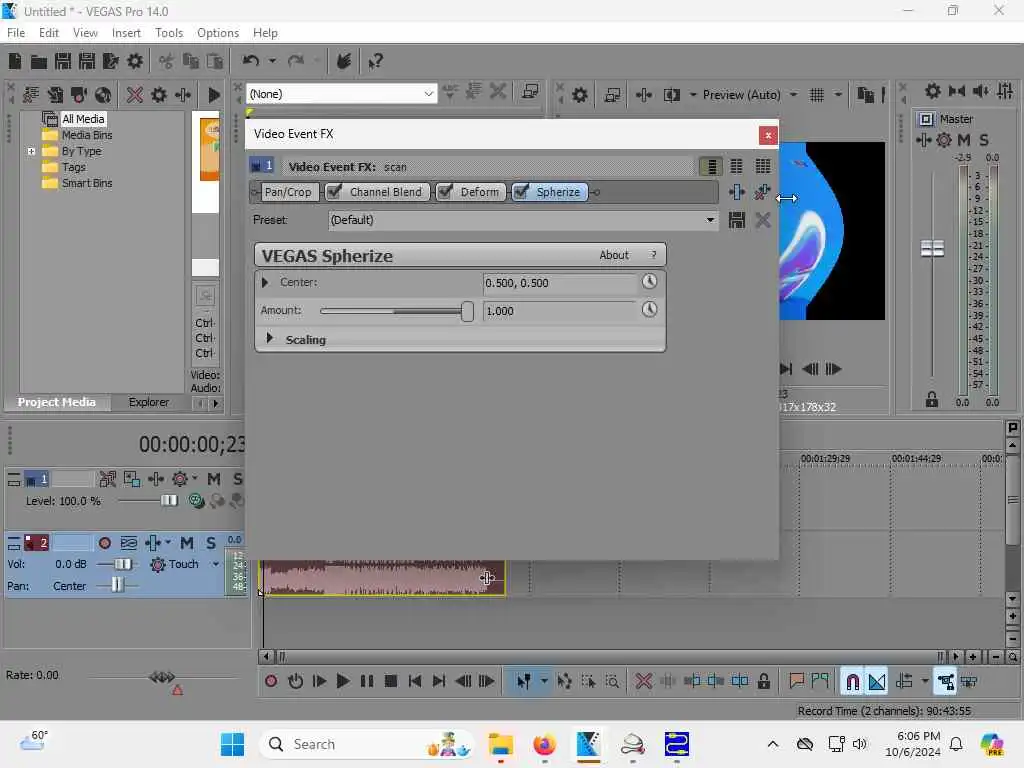1024x768 pixels.
Task: Click the What's This help icon
Action: click(375, 61)
